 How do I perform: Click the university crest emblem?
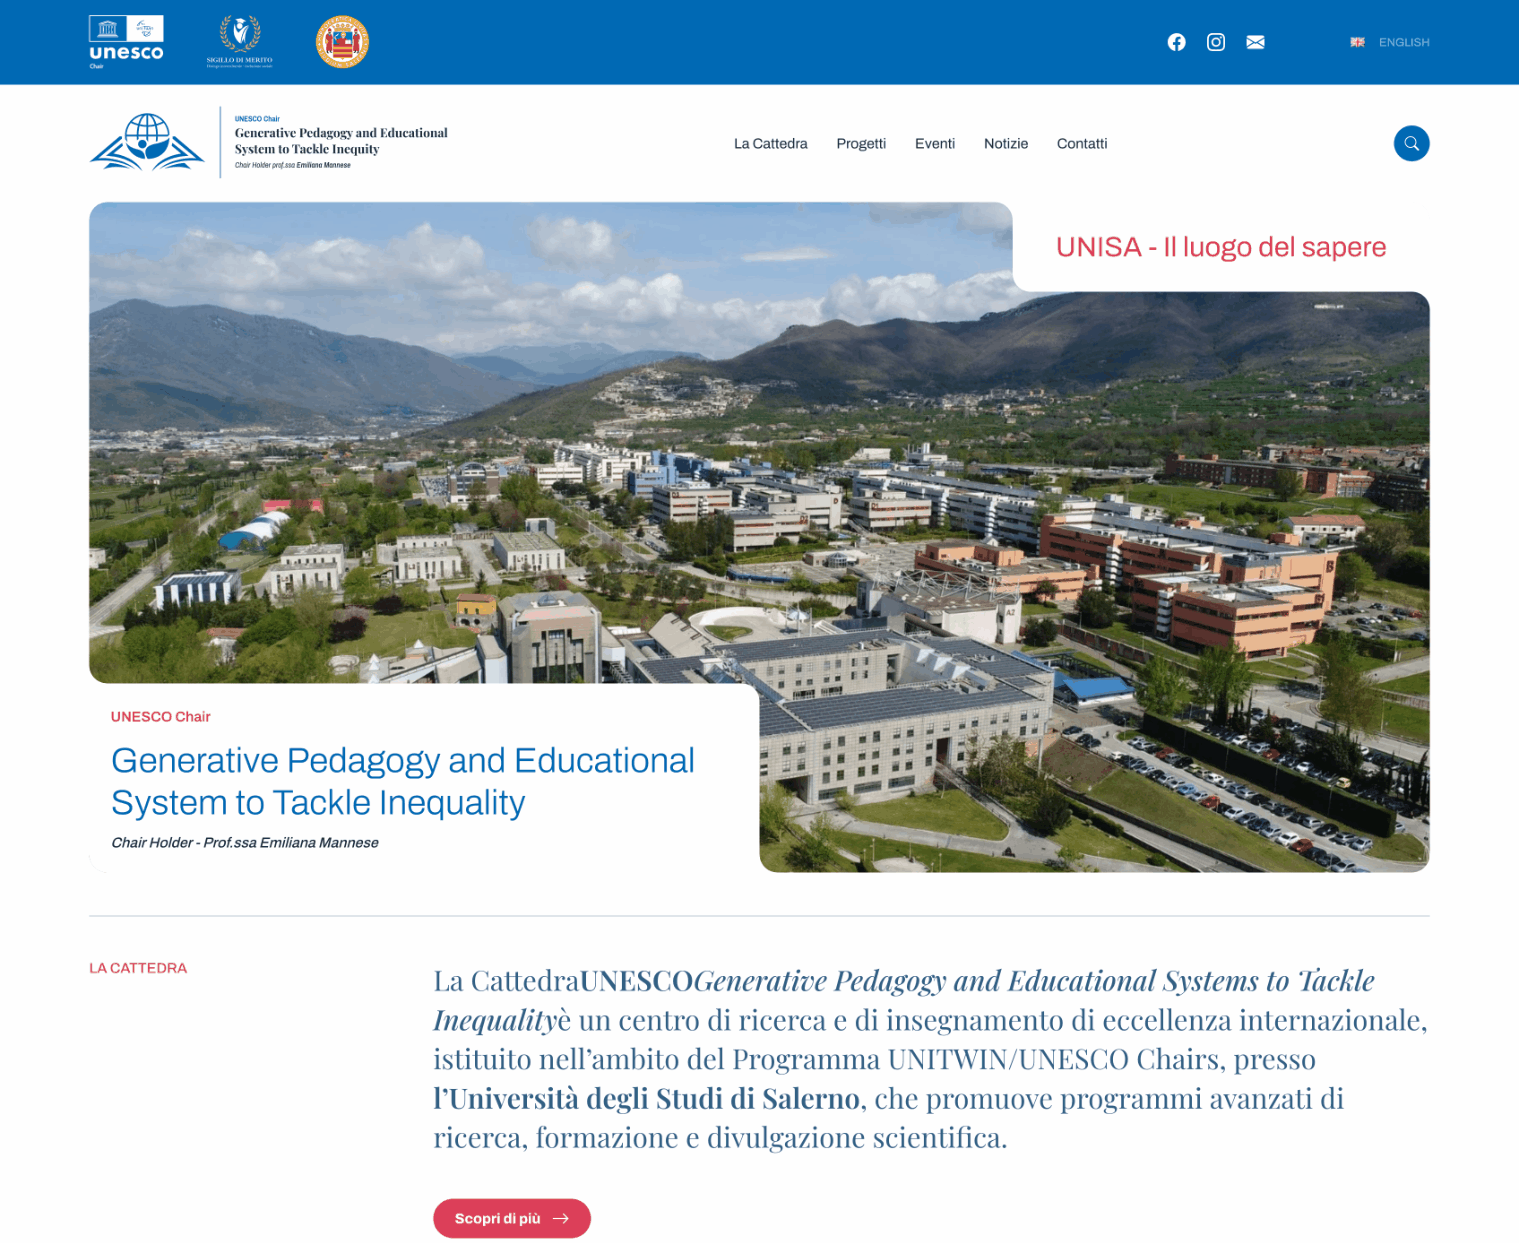[342, 41]
